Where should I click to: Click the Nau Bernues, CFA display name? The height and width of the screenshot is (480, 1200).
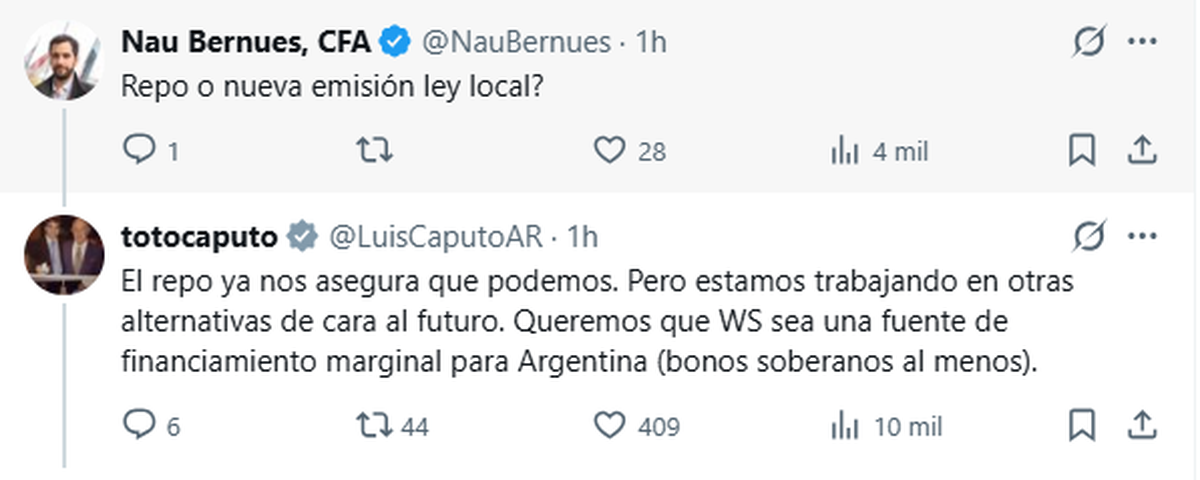click(x=246, y=42)
